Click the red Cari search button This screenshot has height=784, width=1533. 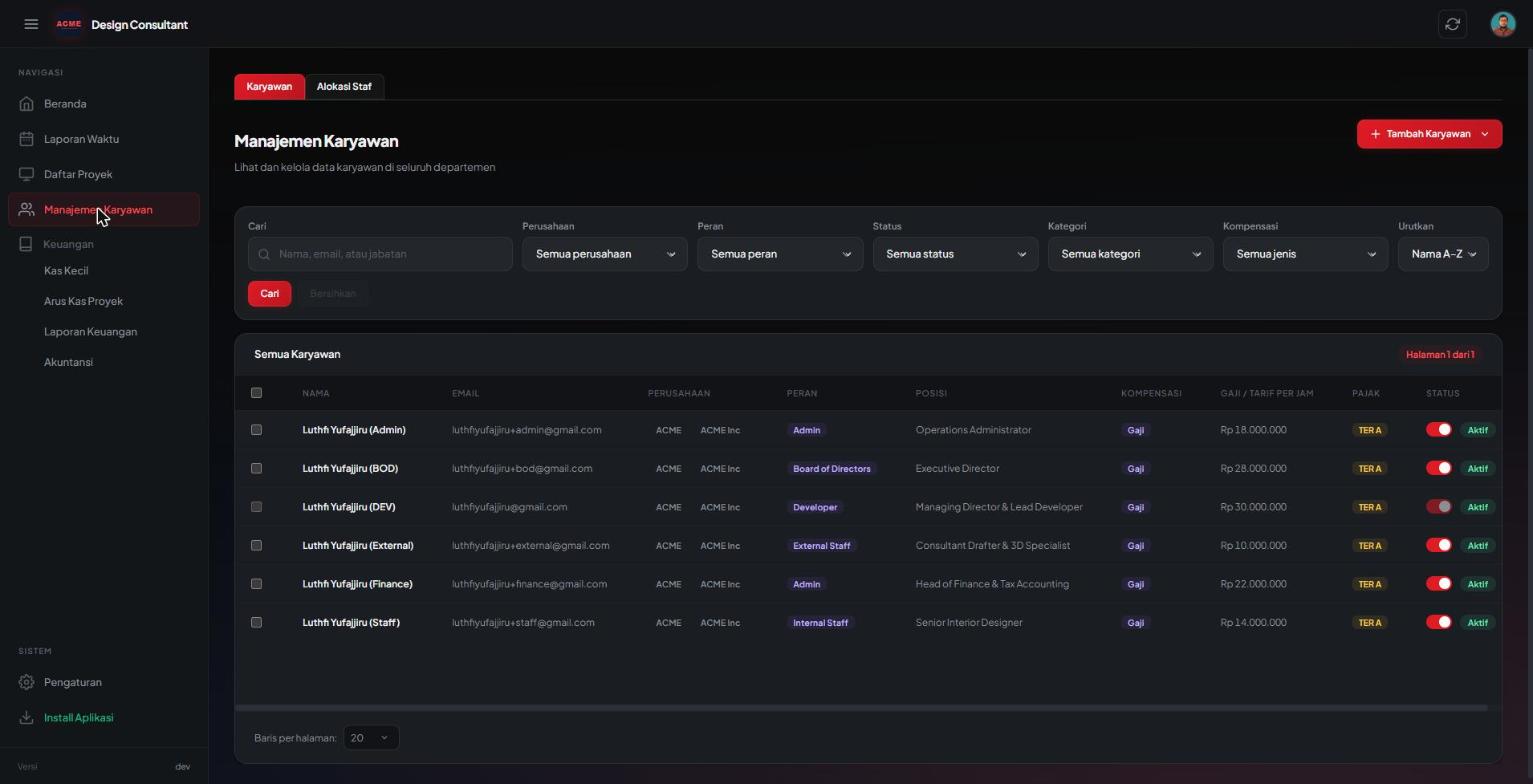[x=270, y=294]
